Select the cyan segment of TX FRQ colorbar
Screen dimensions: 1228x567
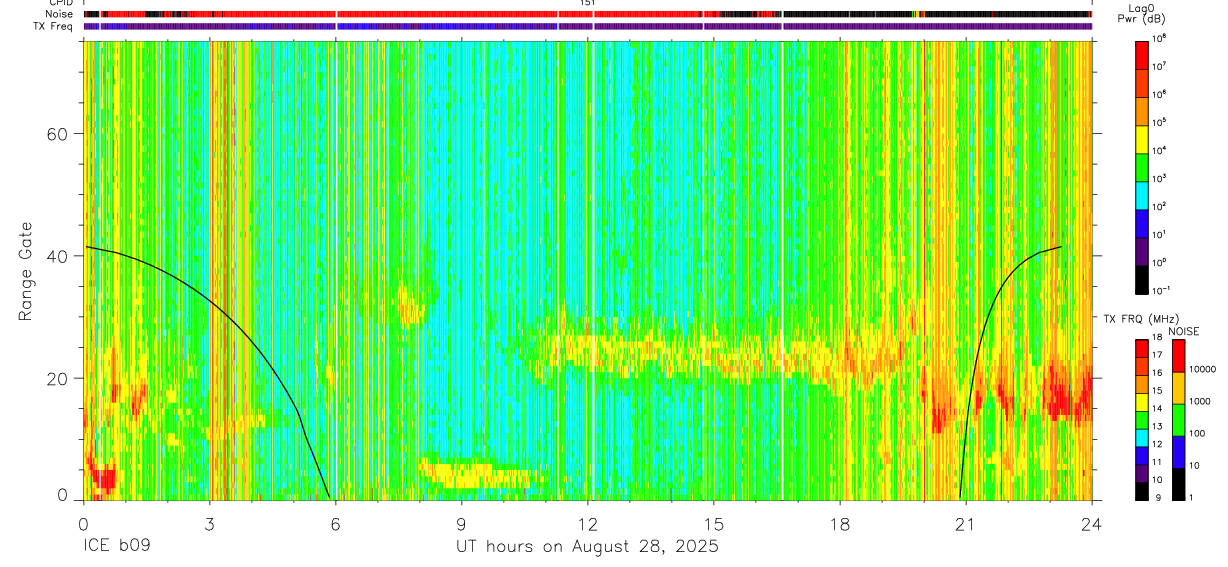pos(1141,438)
